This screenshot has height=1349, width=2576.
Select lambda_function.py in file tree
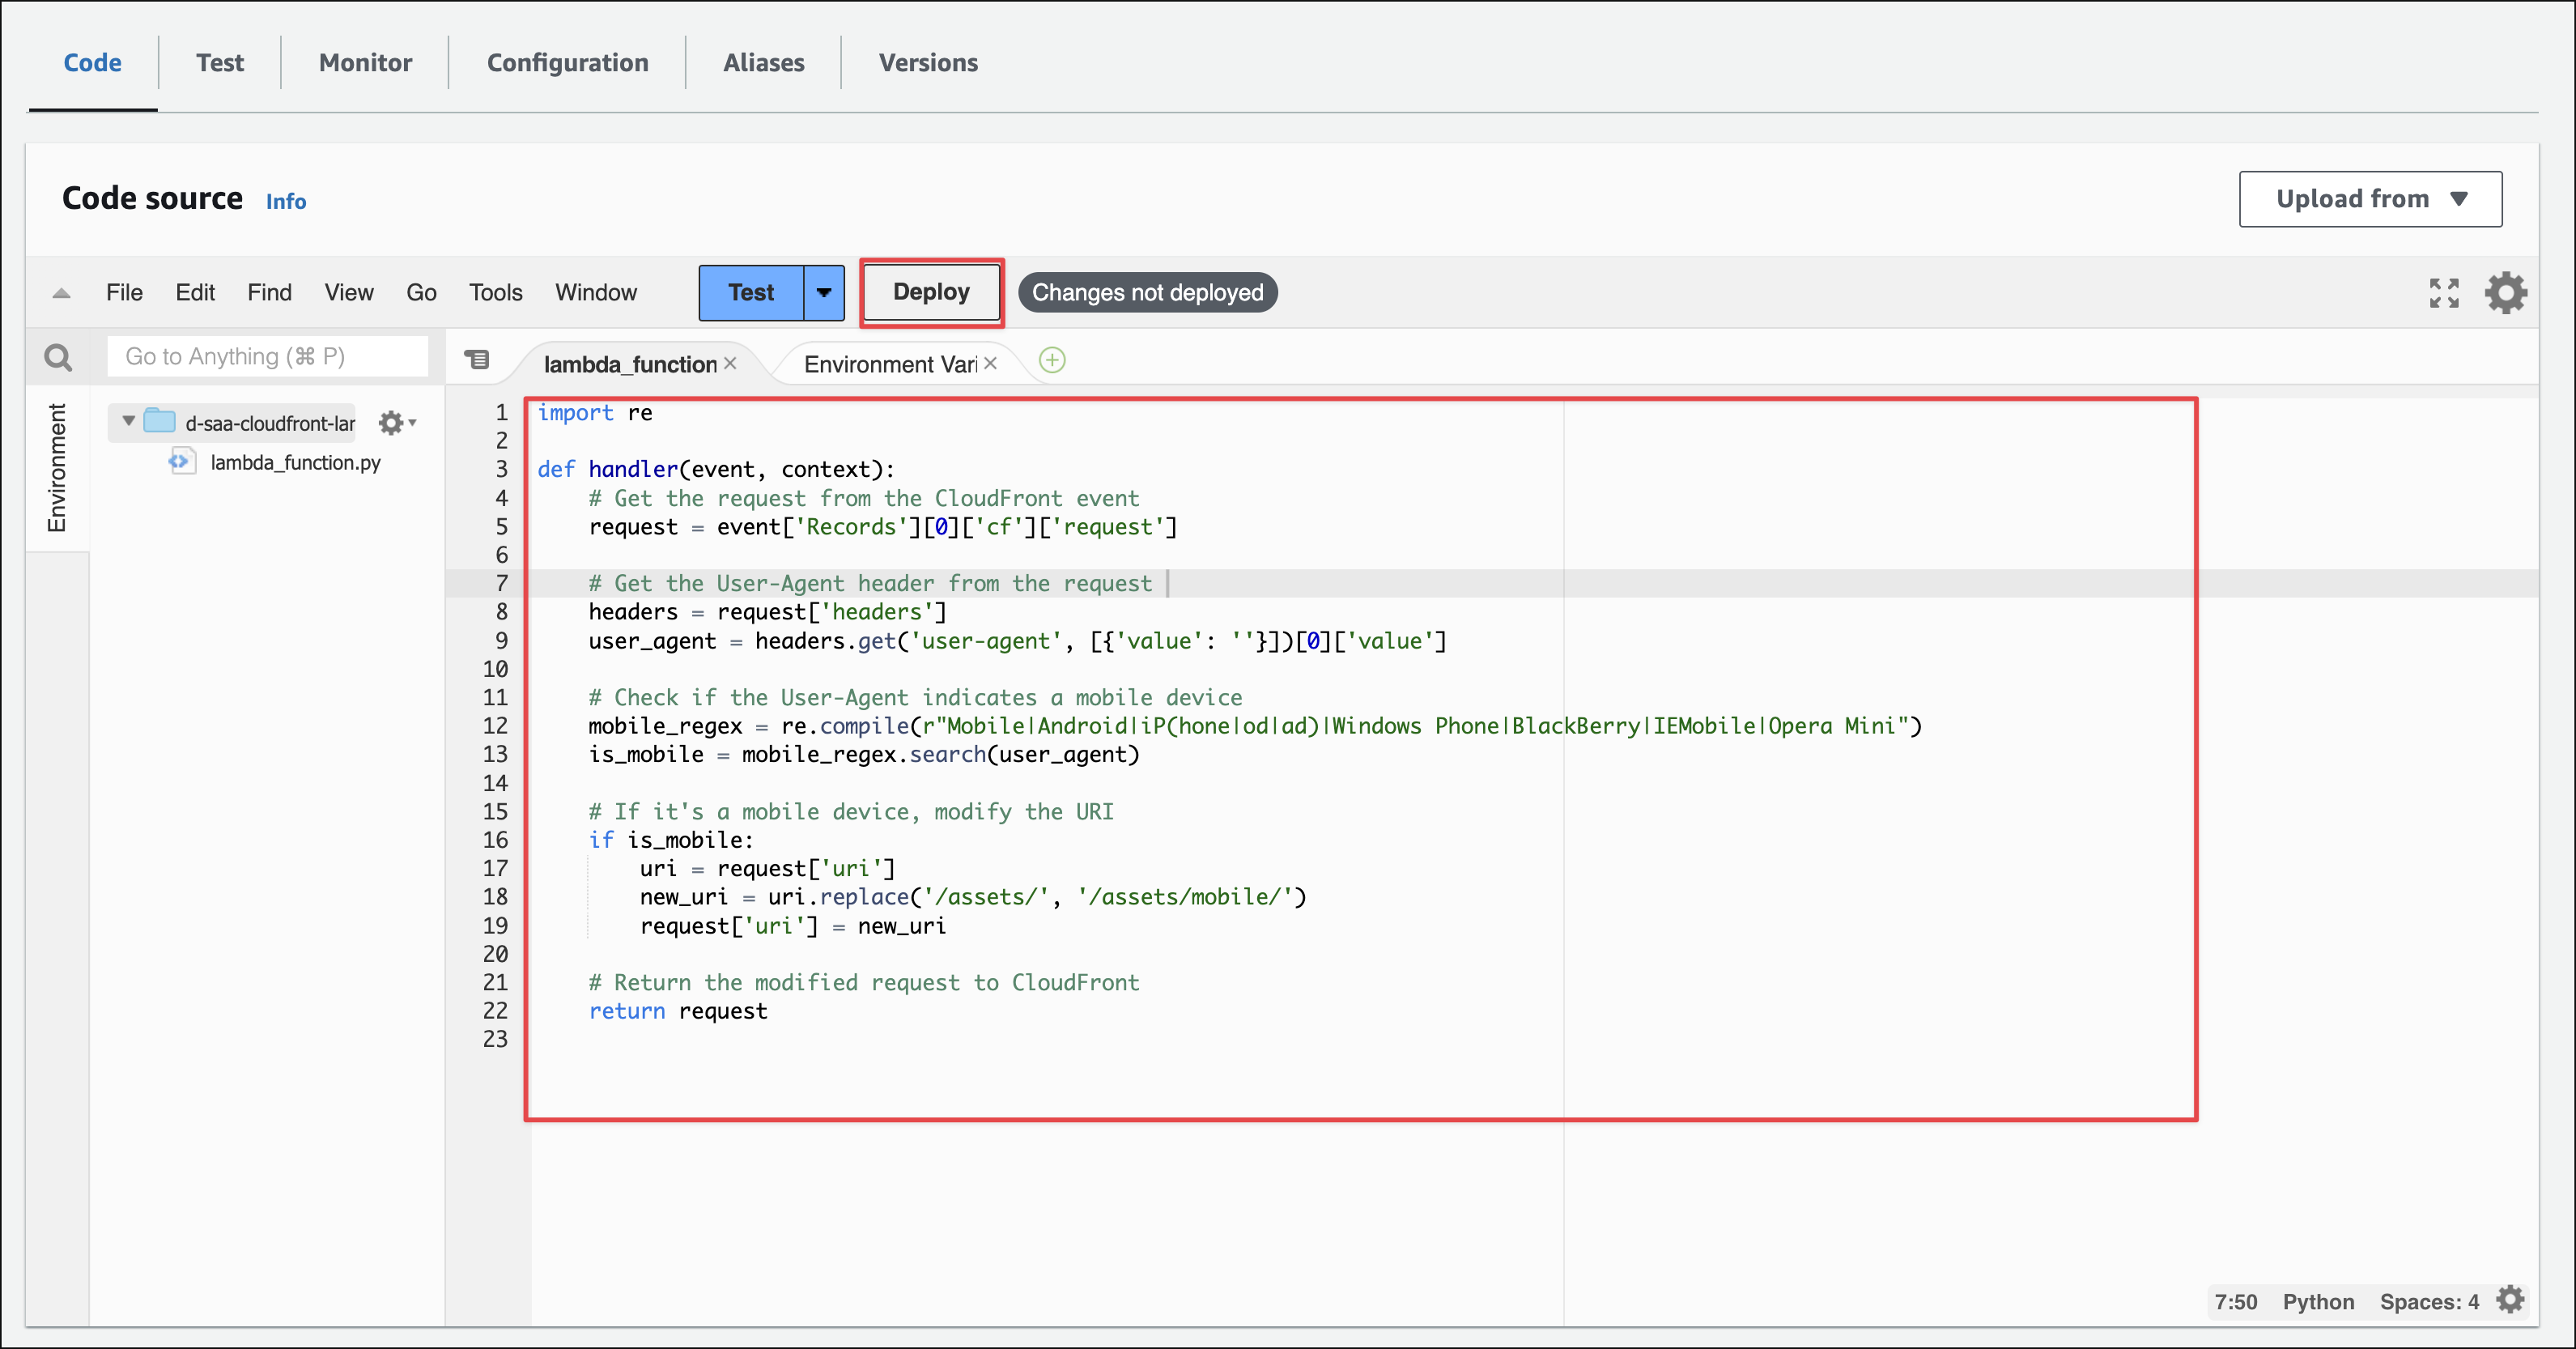click(295, 462)
